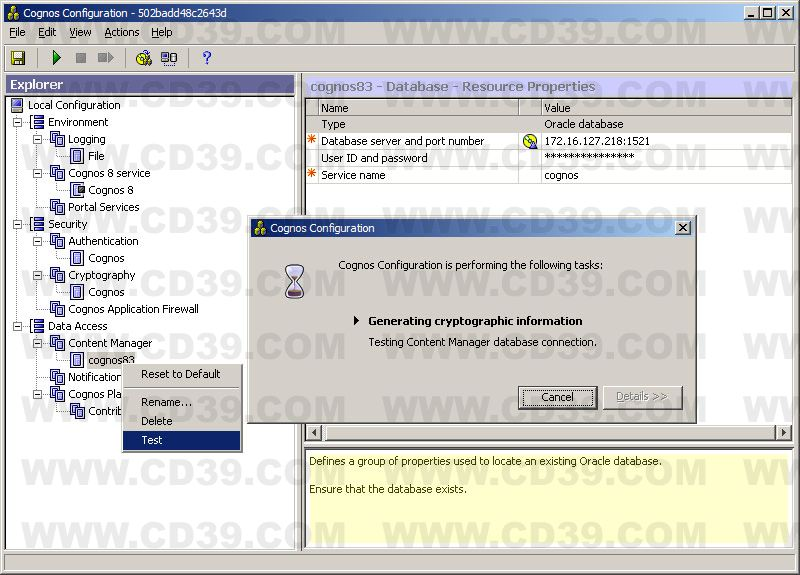Collapse the Cognos Planning tree node
Viewport: 800px width, 575px height.
click(x=37, y=394)
